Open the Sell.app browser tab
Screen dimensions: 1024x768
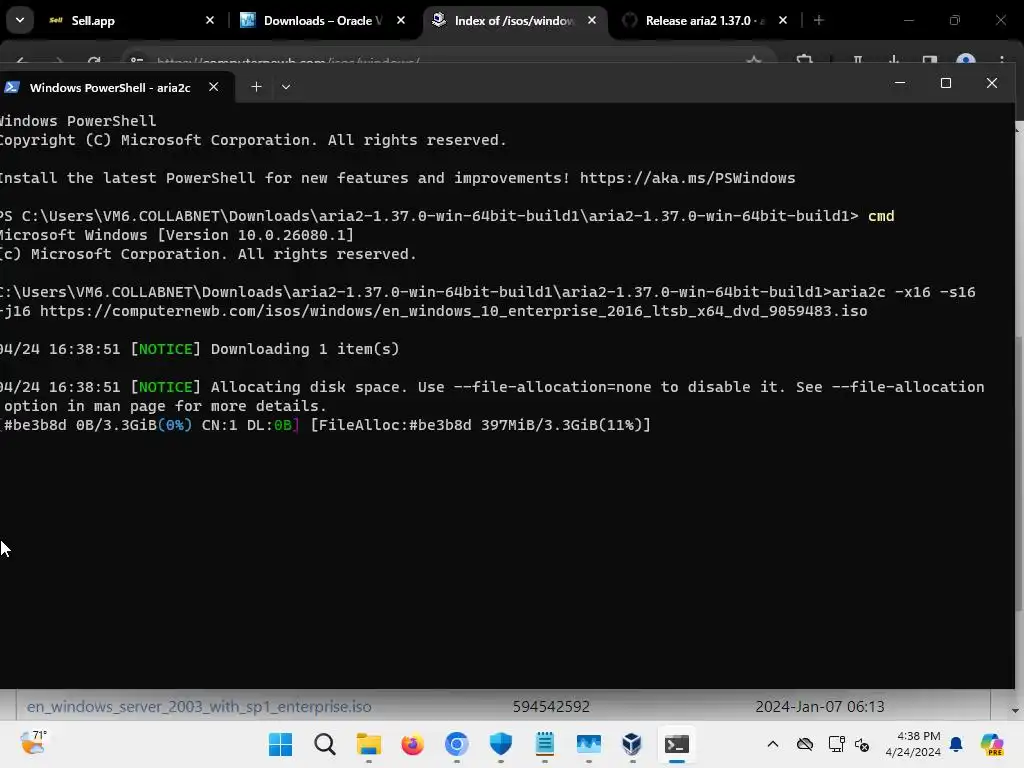click(x=129, y=21)
